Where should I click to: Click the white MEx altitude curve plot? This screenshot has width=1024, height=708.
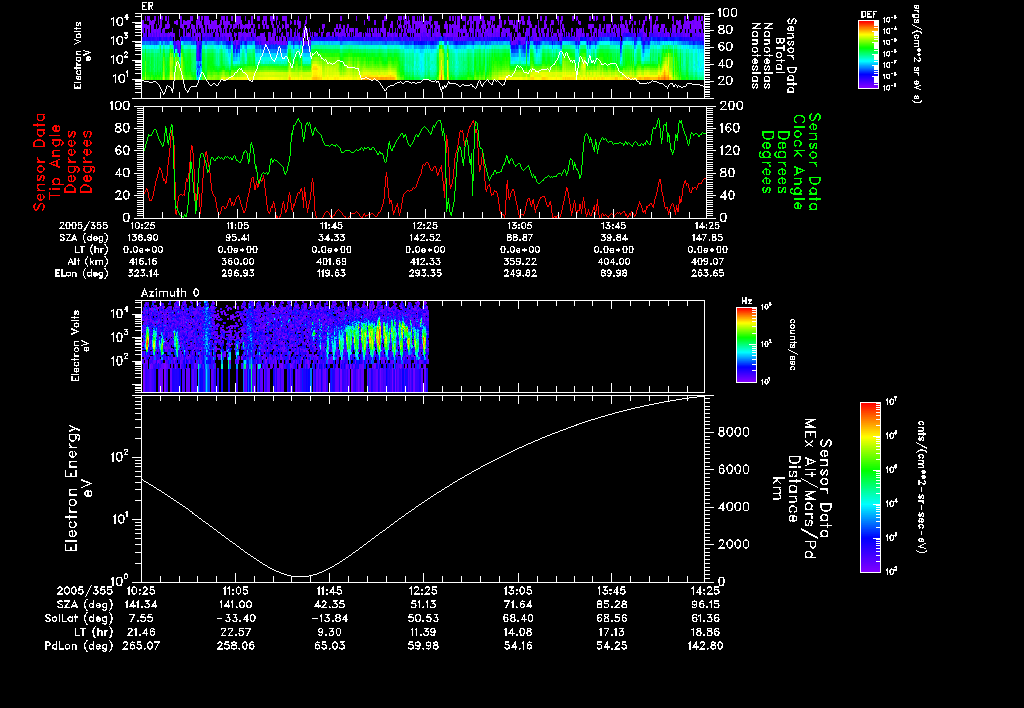click(x=423, y=488)
